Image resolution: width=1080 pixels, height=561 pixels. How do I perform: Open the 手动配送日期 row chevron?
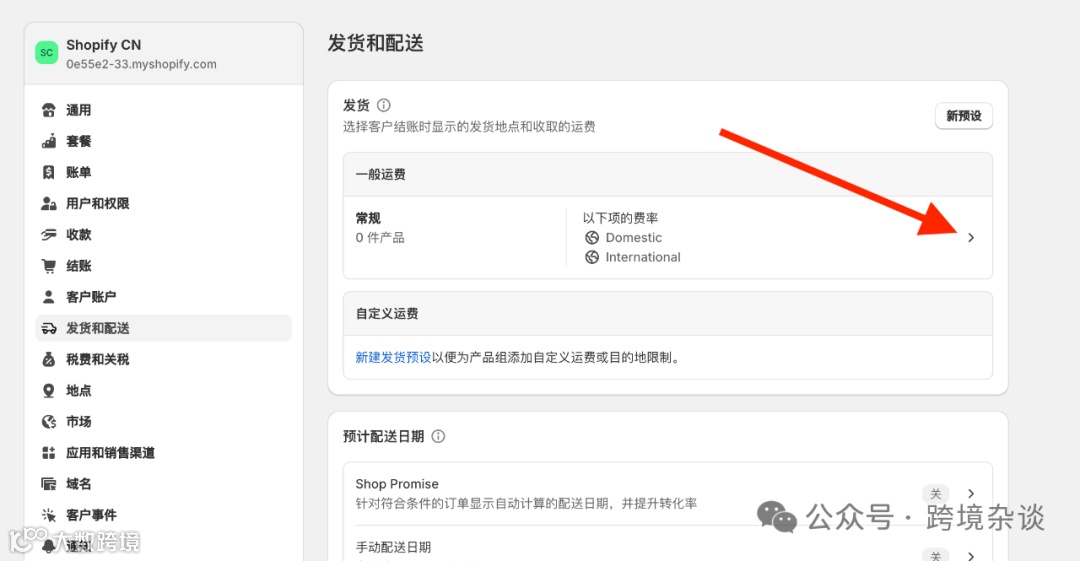970,555
